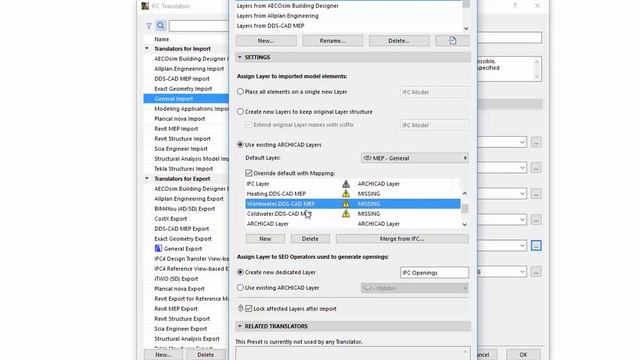
Task: Click the highlighted ellipsis button at right
Action: [x=536, y=246]
